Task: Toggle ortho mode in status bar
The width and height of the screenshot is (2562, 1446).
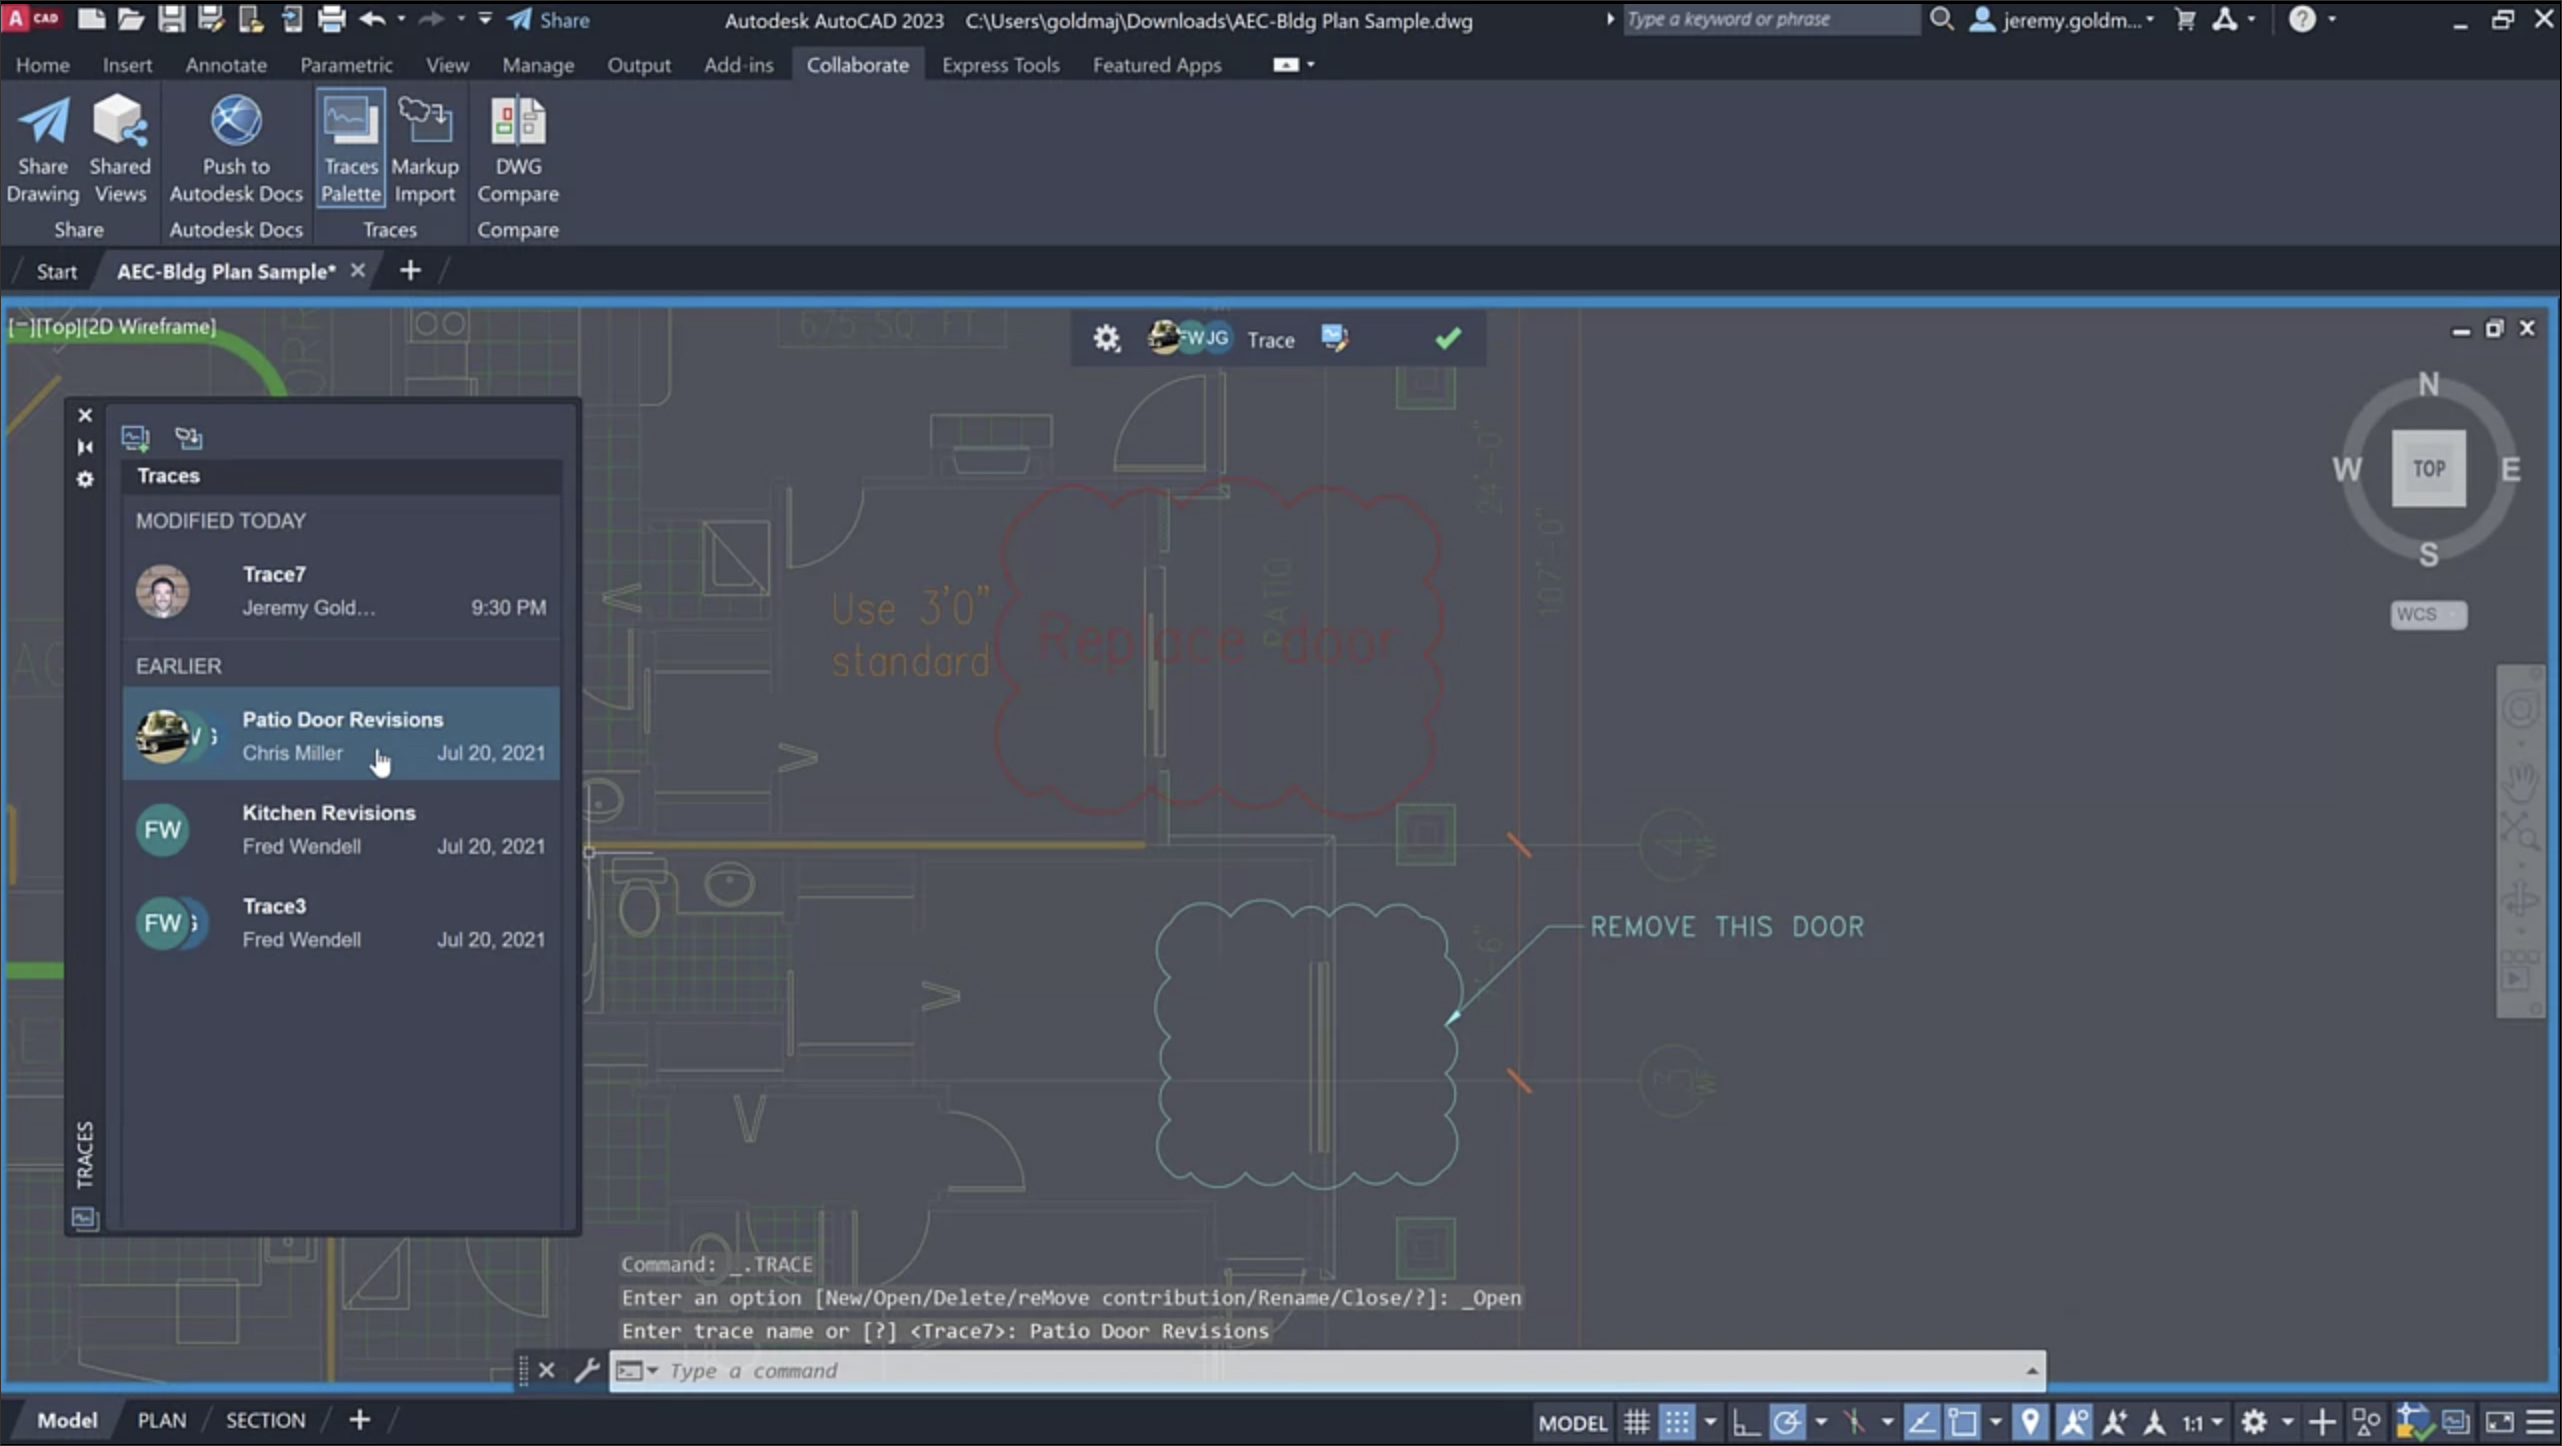Action: (x=1746, y=1422)
